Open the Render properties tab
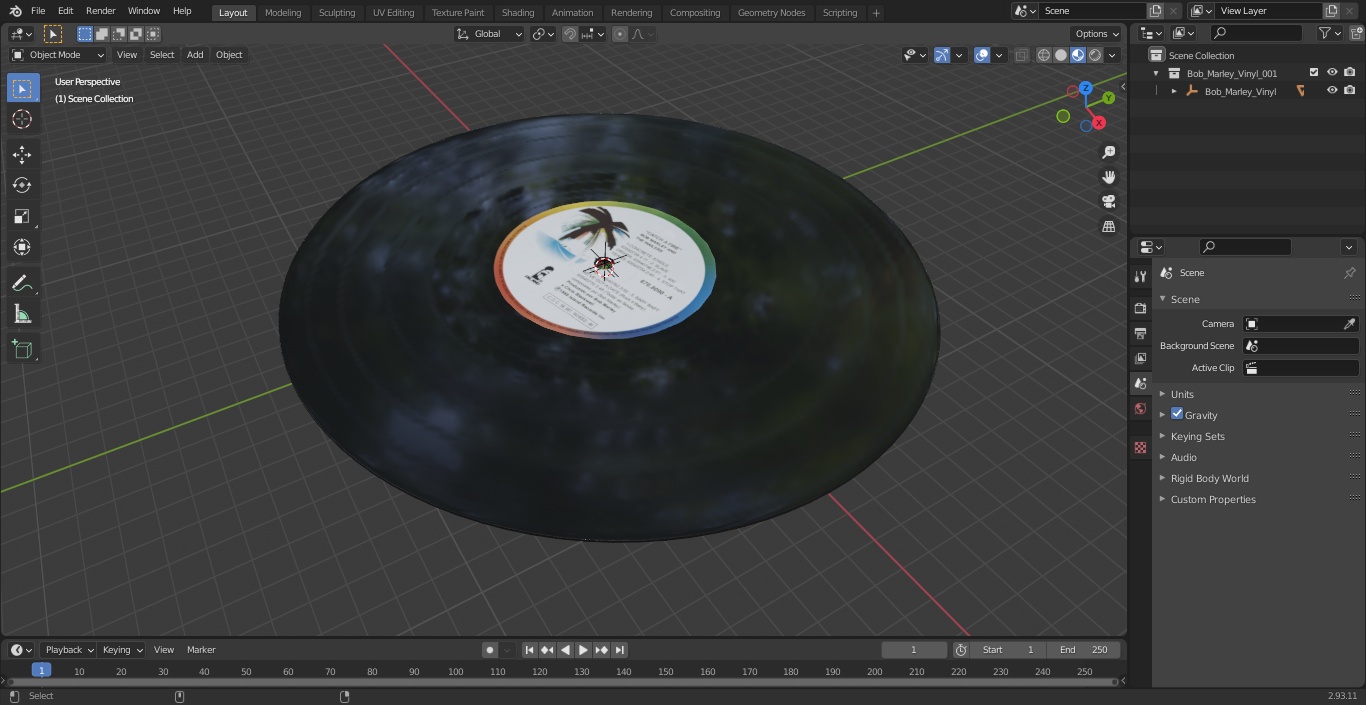 click(1140, 308)
